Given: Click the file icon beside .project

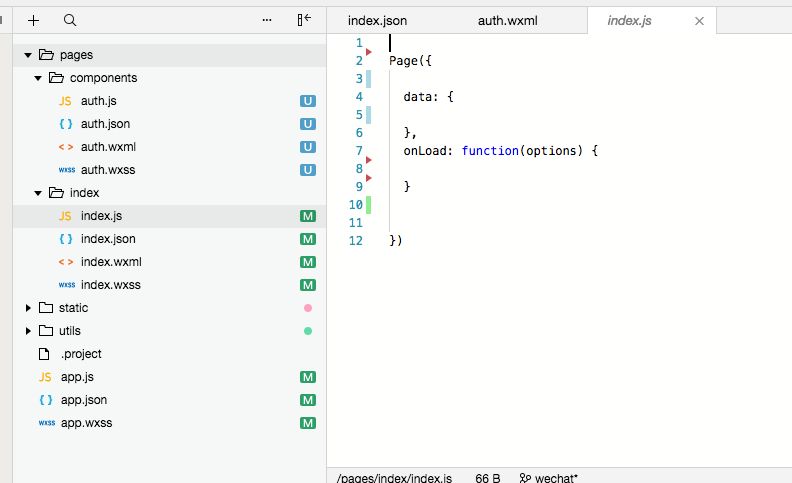Looking at the screenshot, I should [x=44, y=354].
